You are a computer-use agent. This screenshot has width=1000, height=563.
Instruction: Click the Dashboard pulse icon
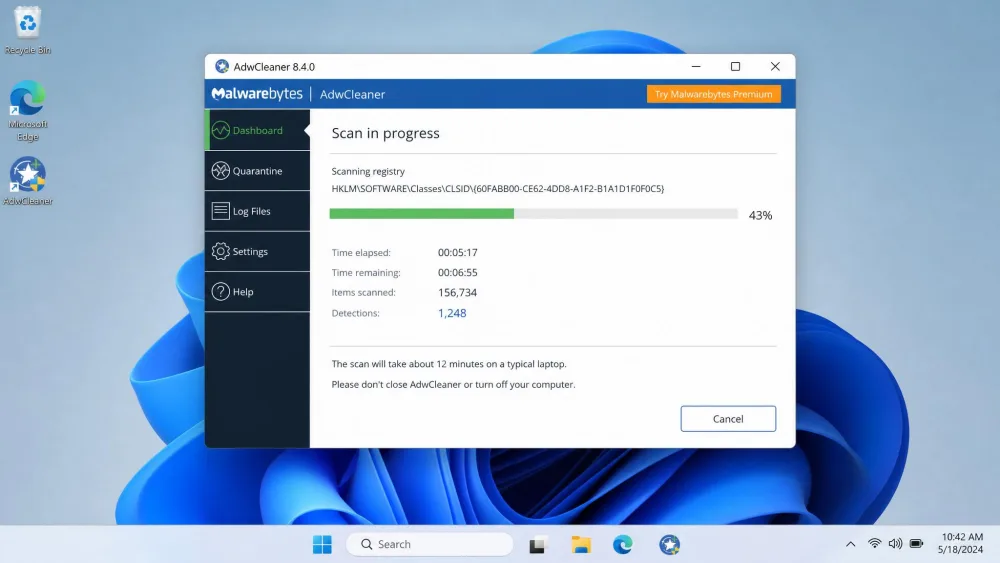point(221,130)
